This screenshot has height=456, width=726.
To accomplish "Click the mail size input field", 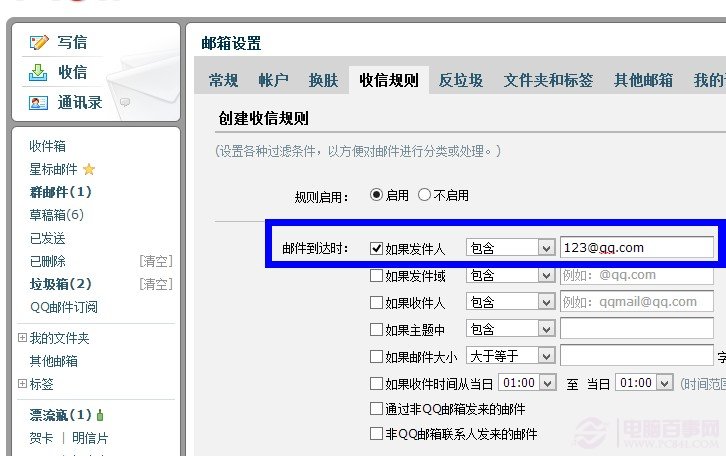I will (637, 356).
